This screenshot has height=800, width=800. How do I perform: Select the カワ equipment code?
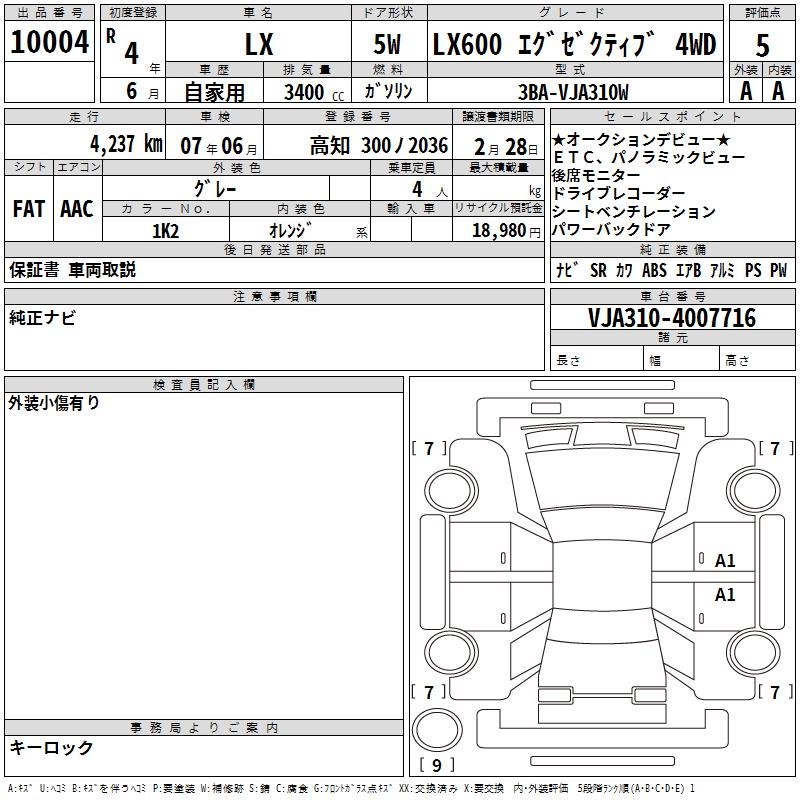click(x=624, y=270)
